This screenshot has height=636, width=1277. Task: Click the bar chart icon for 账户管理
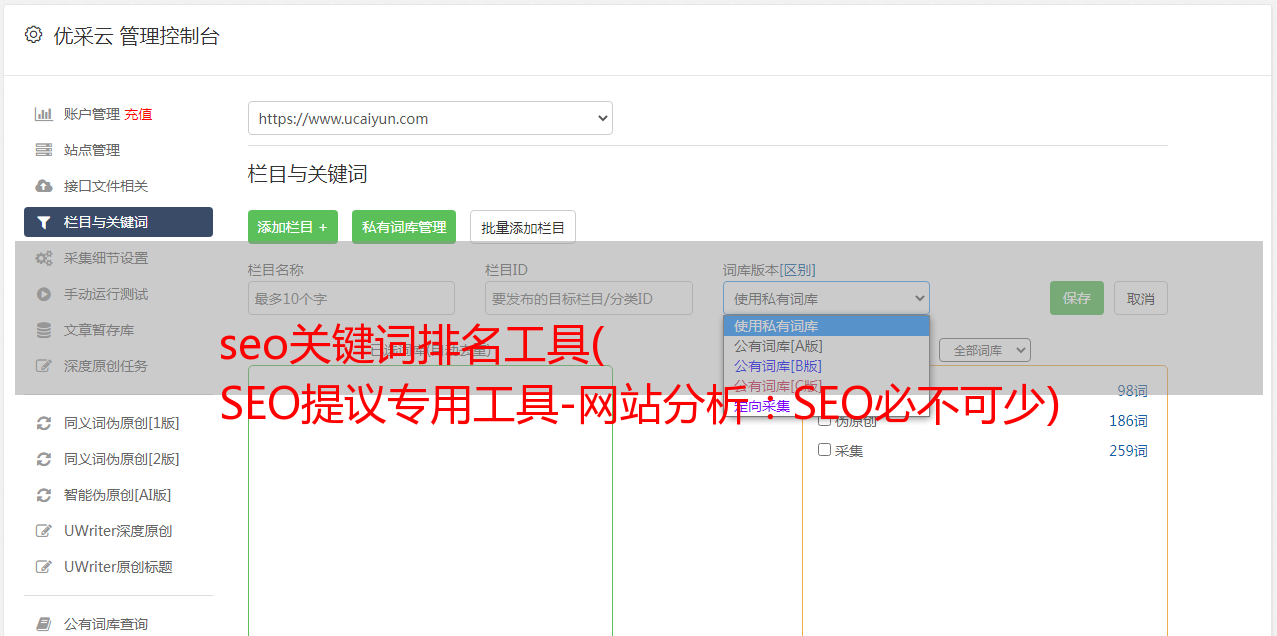point(43,114)
